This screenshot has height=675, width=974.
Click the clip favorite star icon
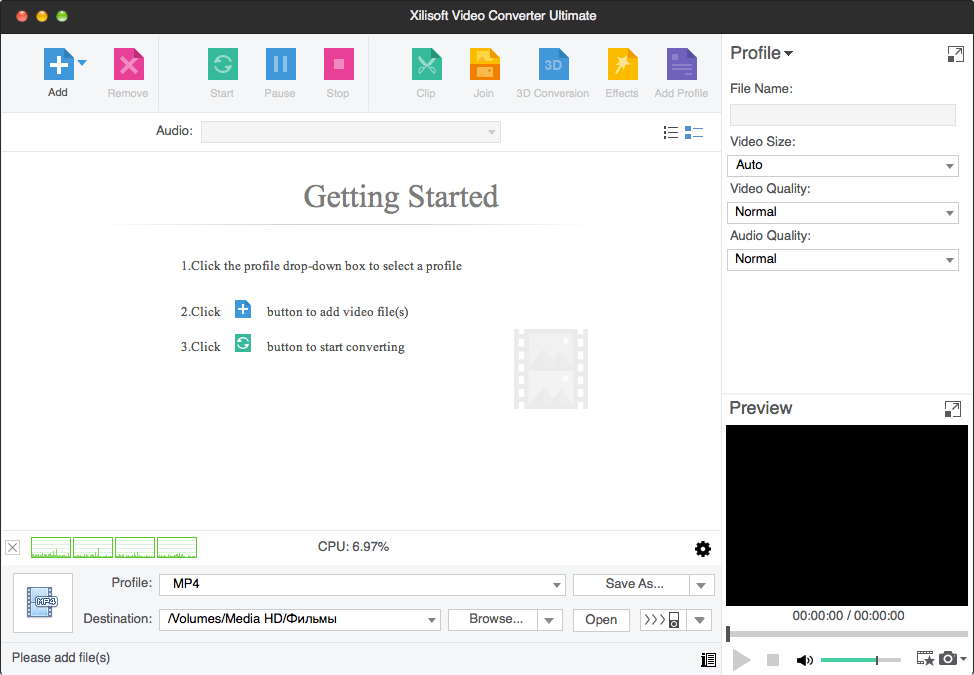click(x=925, y=658)
